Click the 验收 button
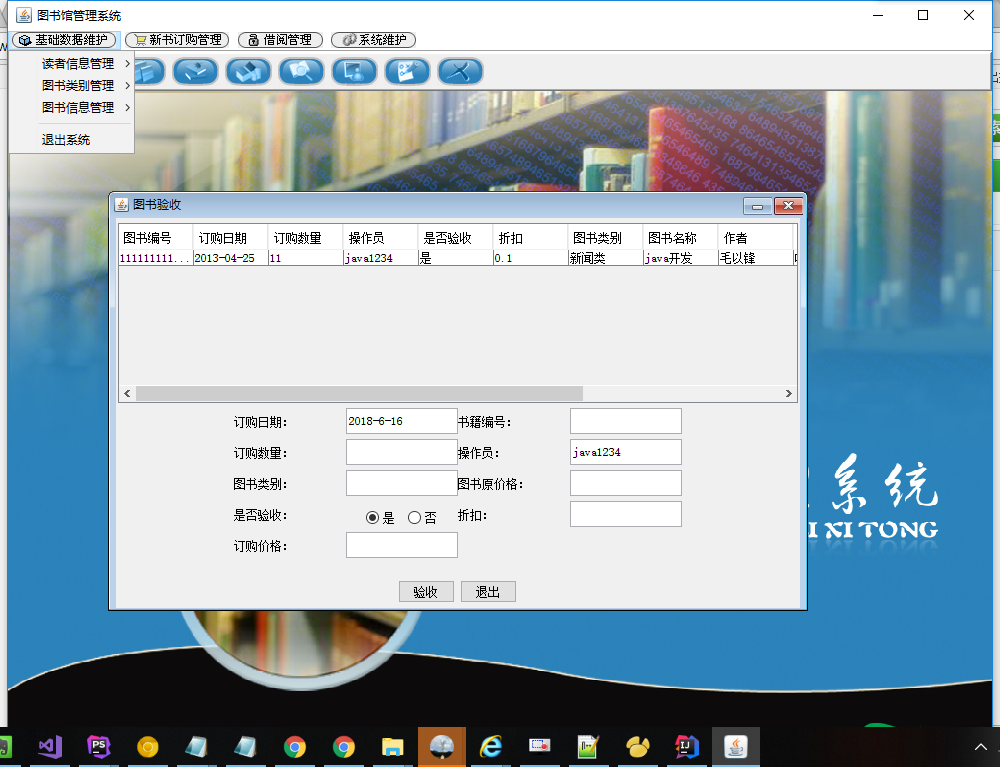Screen dimensions: 1000x767 coord(426,592)
